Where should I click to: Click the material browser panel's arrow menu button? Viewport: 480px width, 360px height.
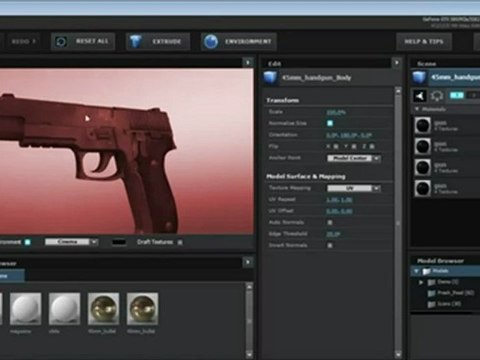(248, 262)
